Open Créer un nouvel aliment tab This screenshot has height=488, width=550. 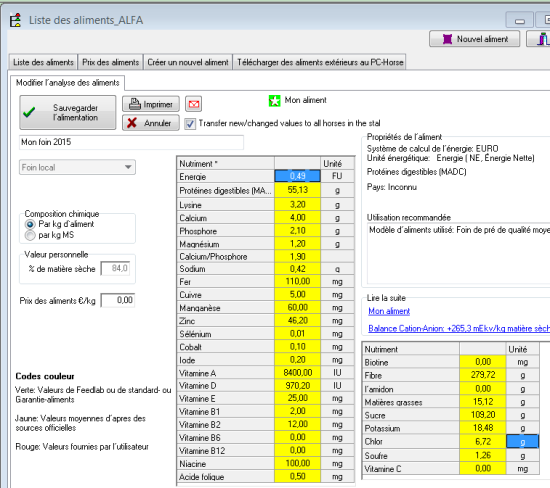[188, 62]
